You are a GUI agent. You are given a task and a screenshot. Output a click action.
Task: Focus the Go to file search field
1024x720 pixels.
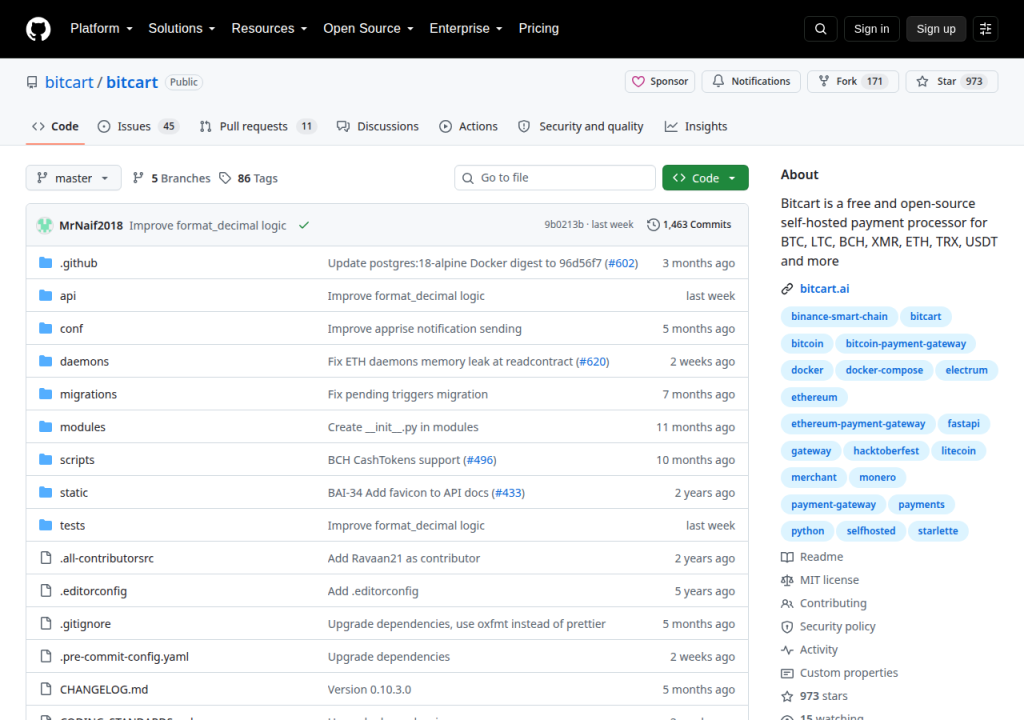click(x=554, y=178)
